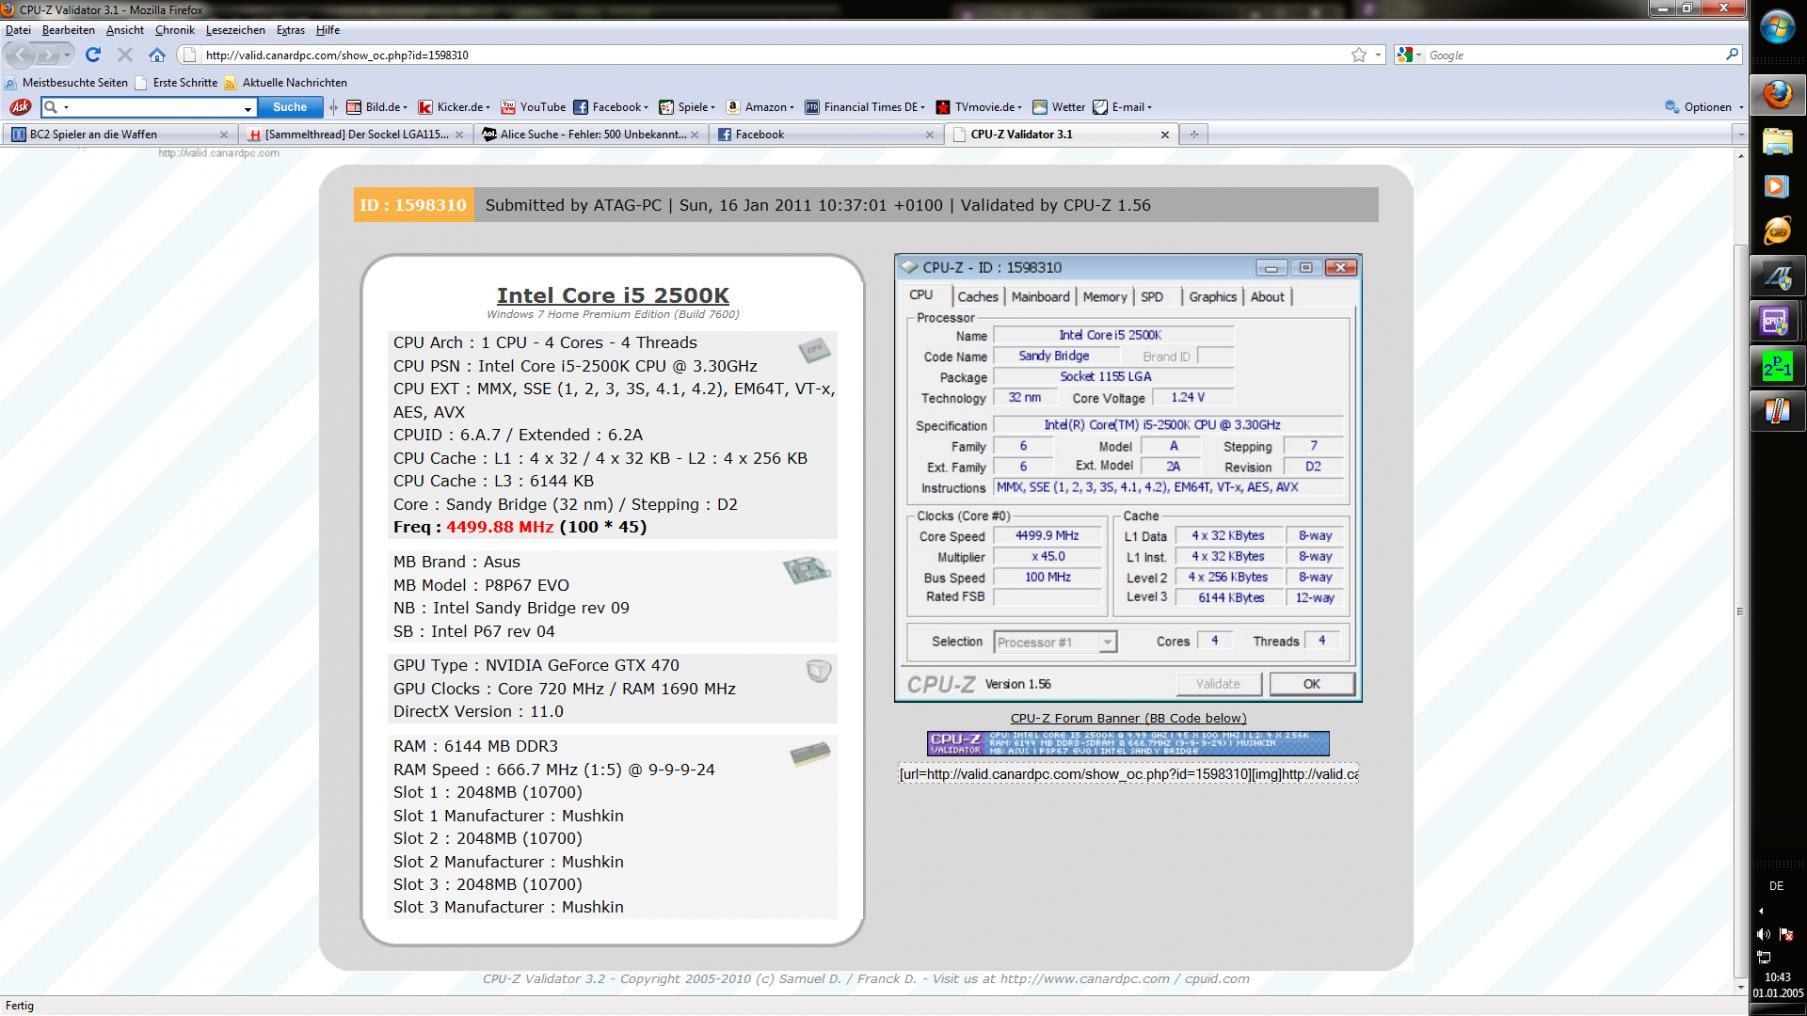Open the Chronik menu
1807x1016 pixels.
coord(175,30)
